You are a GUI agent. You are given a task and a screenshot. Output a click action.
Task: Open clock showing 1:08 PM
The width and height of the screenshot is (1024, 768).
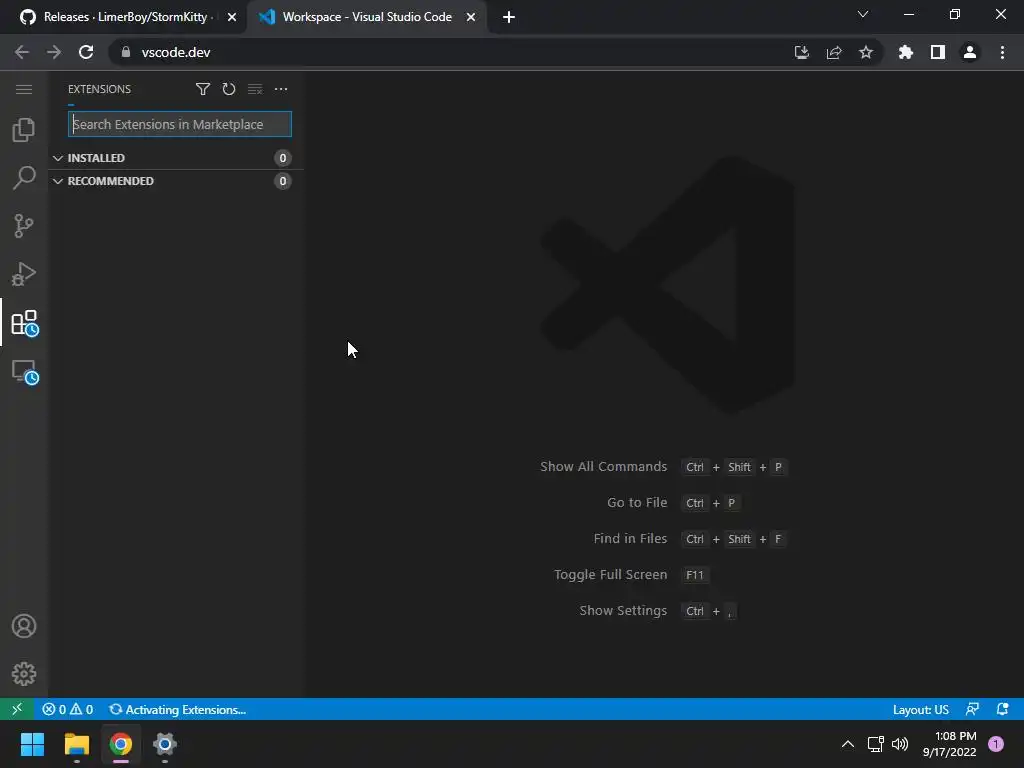[950, 744]
